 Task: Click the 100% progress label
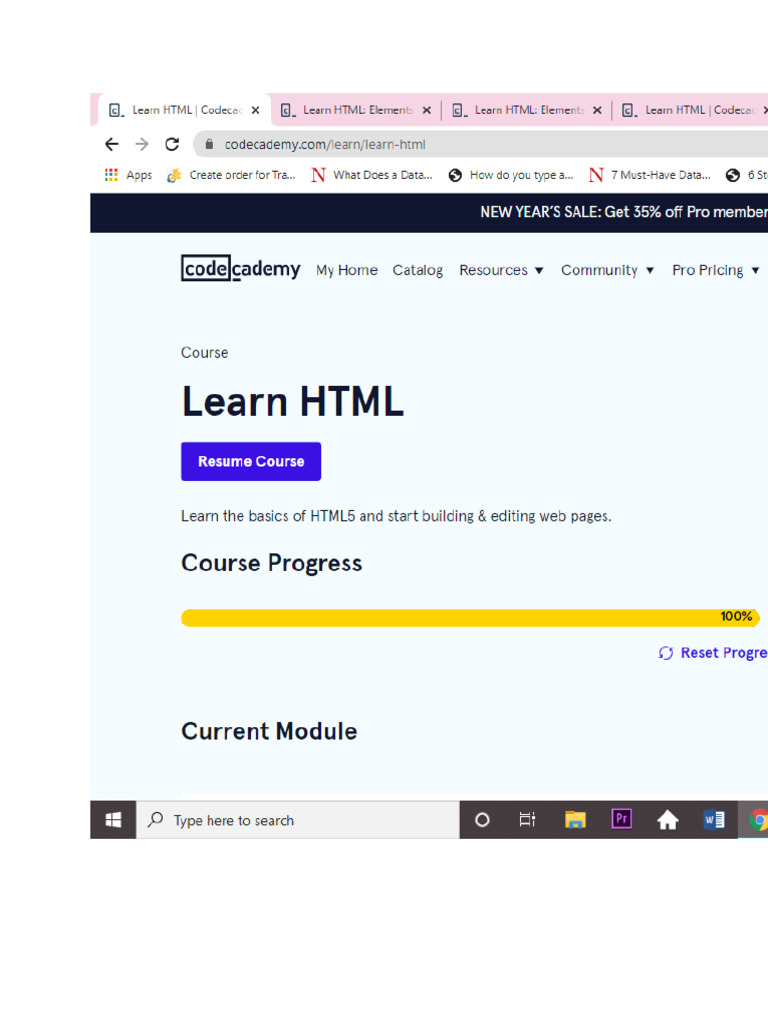[x=736, y=616]
